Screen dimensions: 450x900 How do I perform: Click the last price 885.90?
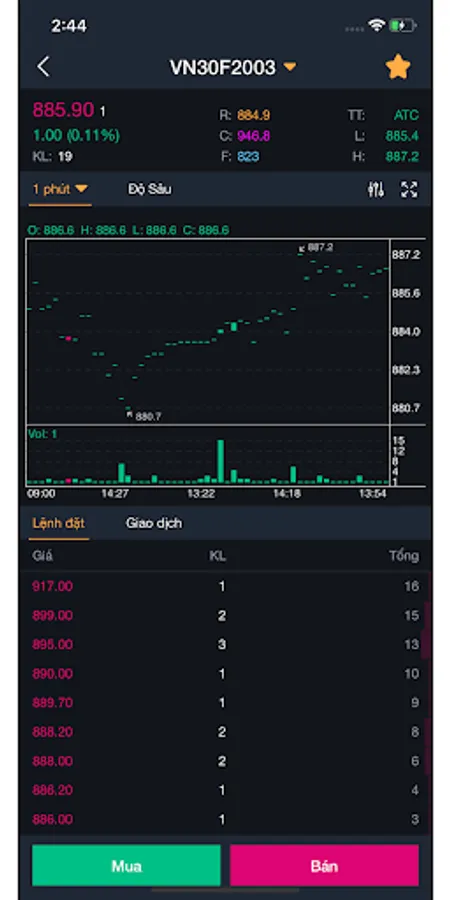pos(63,110)
